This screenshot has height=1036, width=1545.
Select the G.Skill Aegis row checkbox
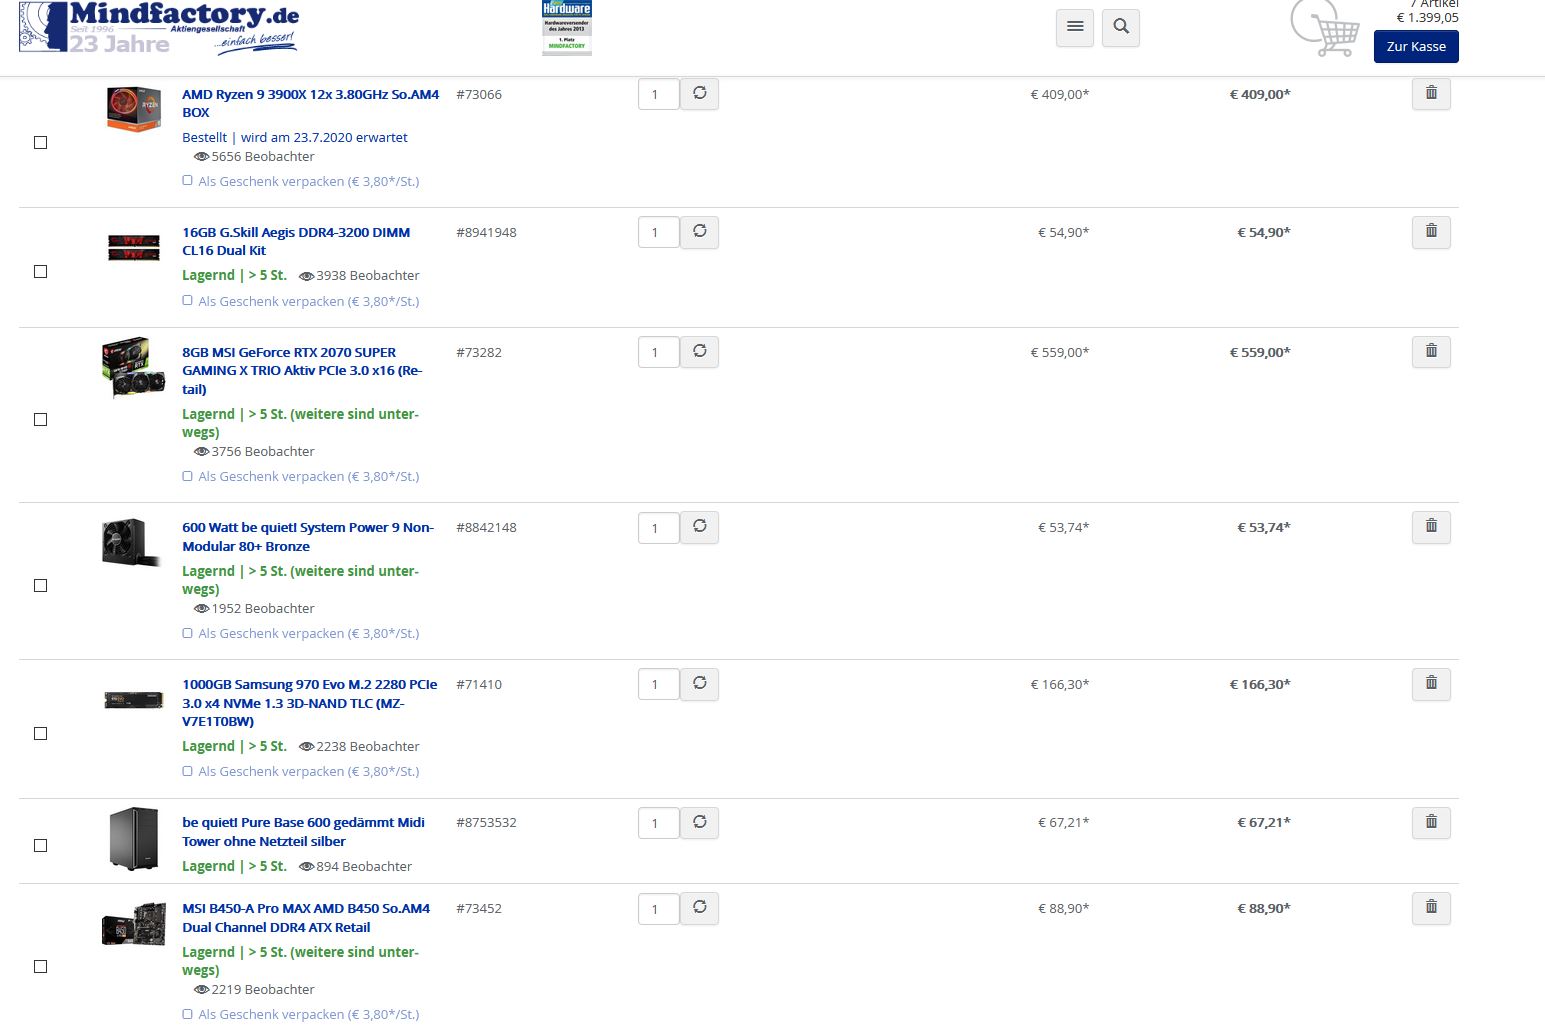41,272
